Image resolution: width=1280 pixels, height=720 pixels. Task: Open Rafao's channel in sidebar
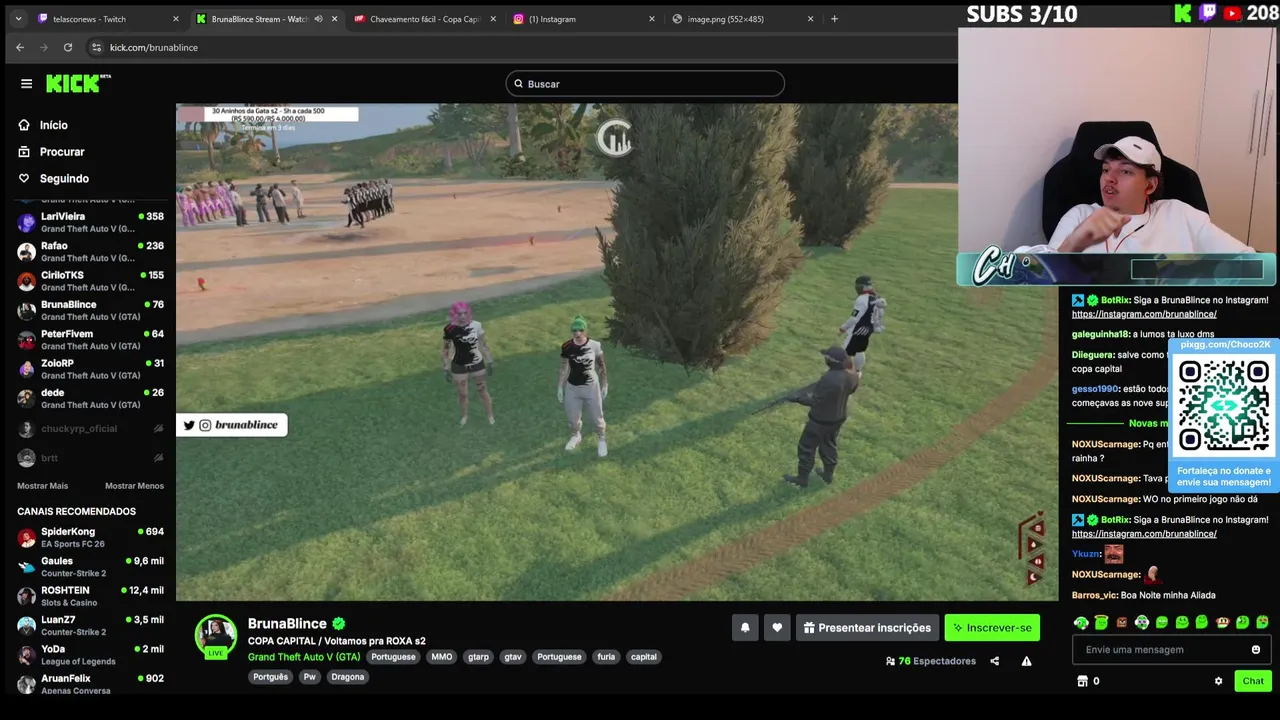[90, 251]
